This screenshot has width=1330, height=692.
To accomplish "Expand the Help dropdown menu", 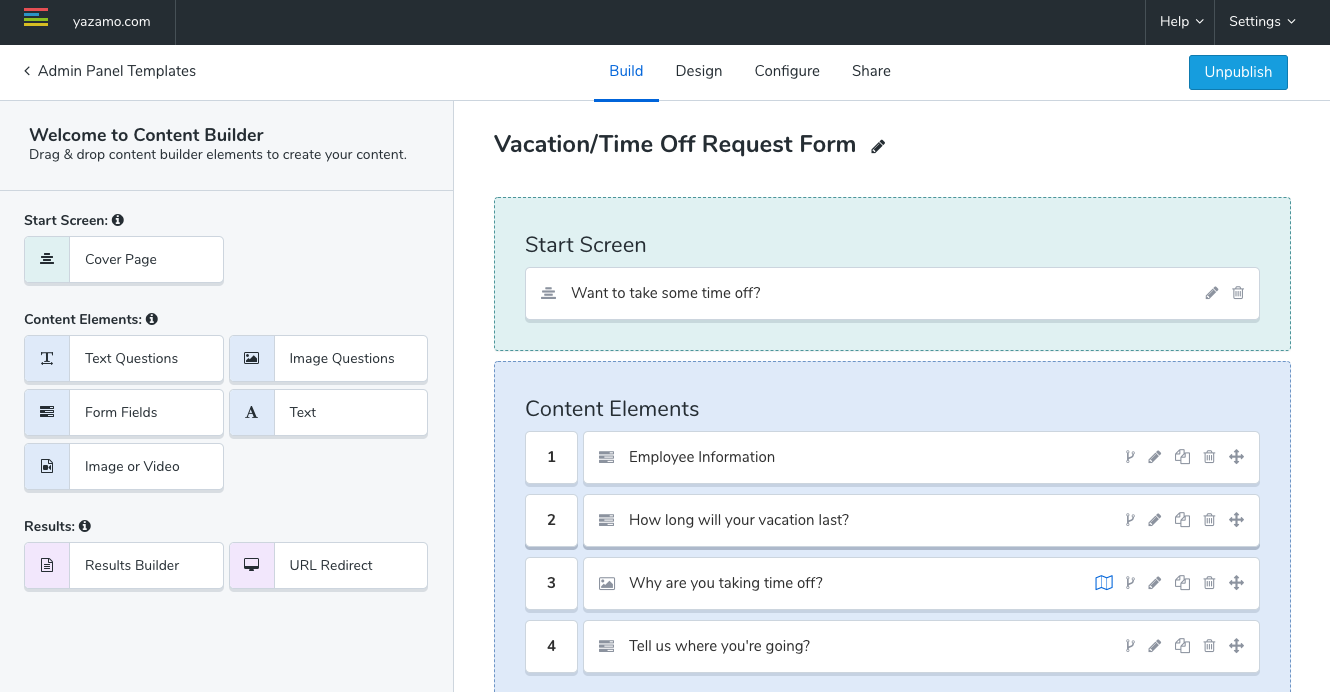I will click(x=1180, y=22).
